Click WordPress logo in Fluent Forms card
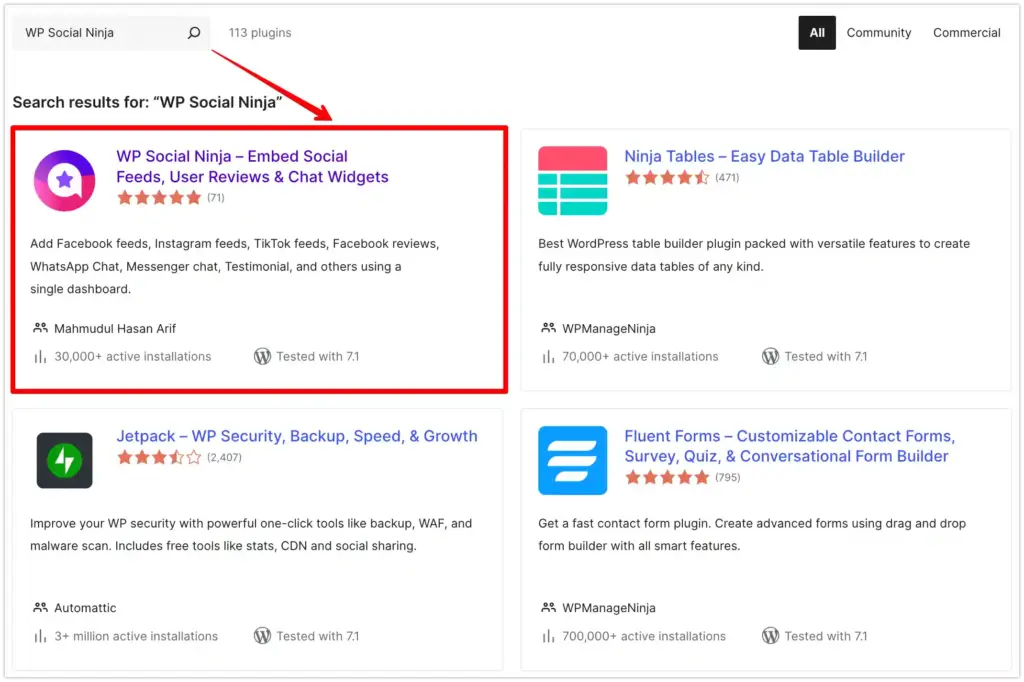 tap(771, 636)
